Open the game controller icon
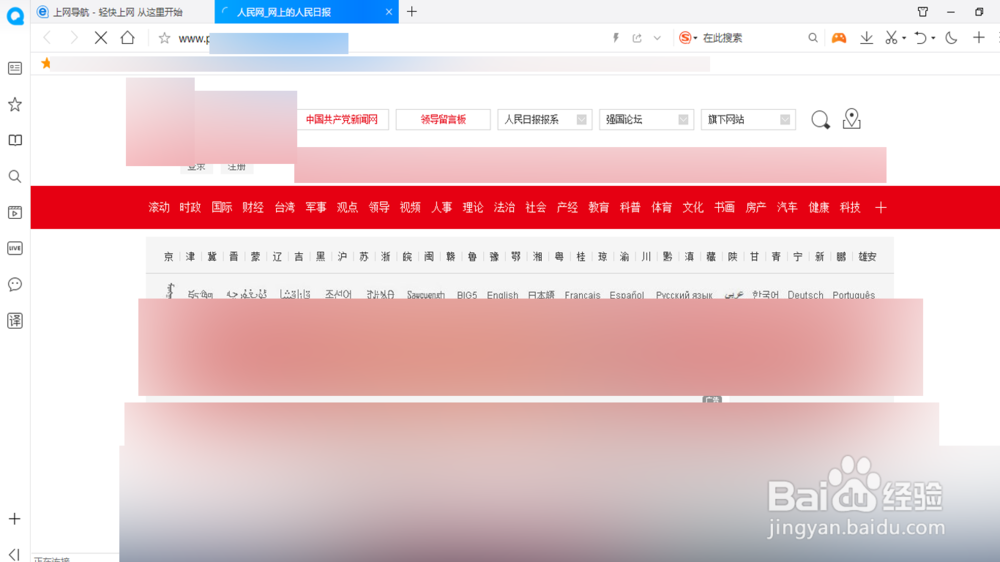Viewport: 1000px width, 562px height. click(x=839, y=38)
